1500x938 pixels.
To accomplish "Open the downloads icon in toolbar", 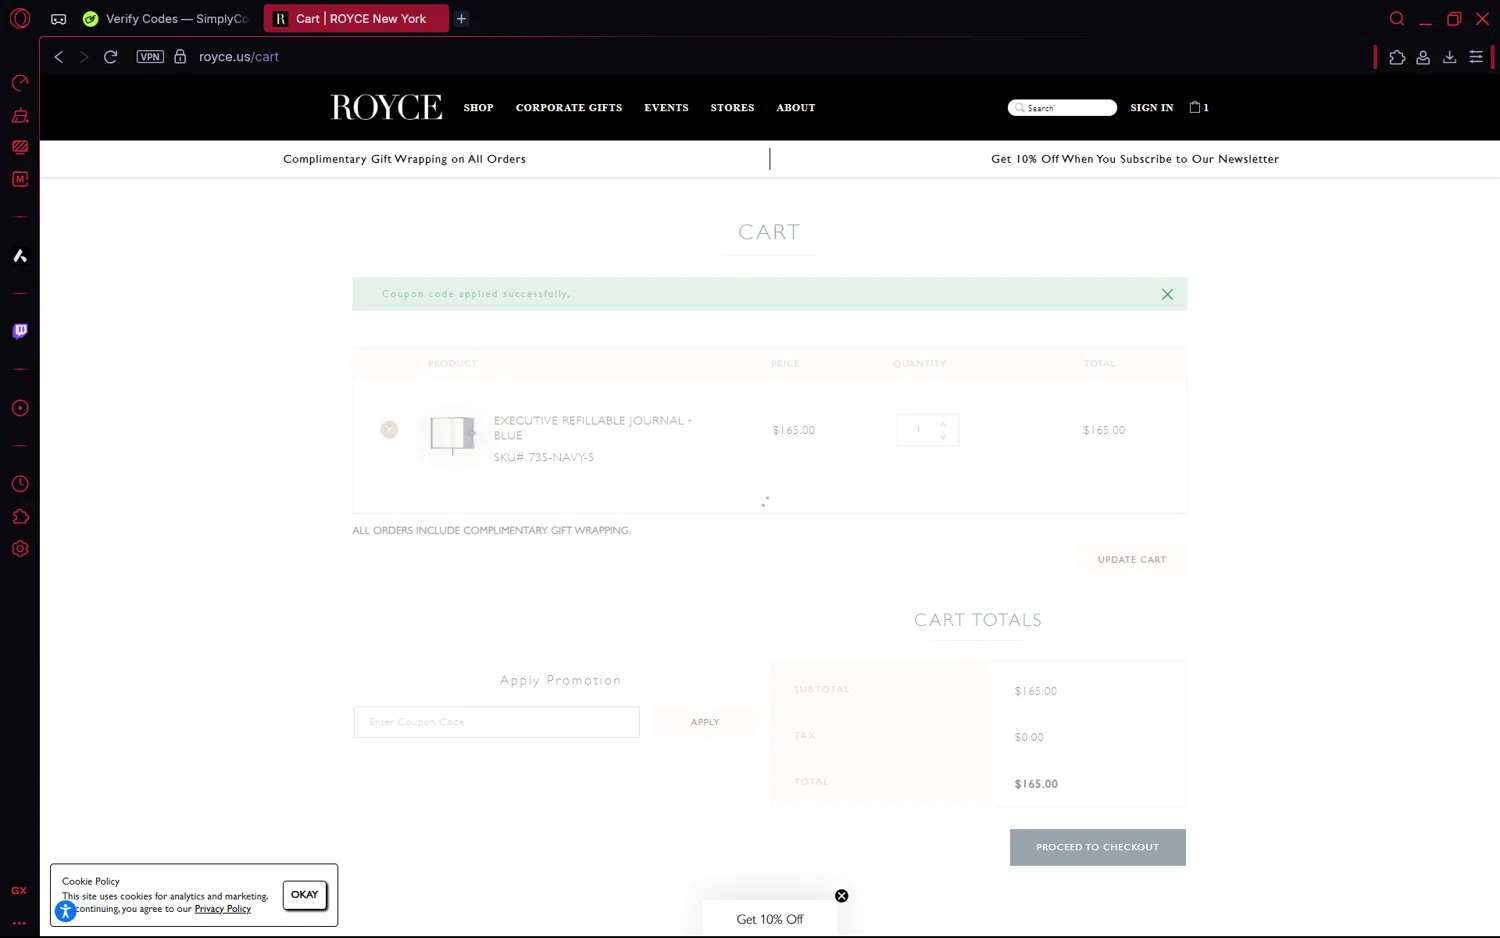I will tap(1449, 57).
